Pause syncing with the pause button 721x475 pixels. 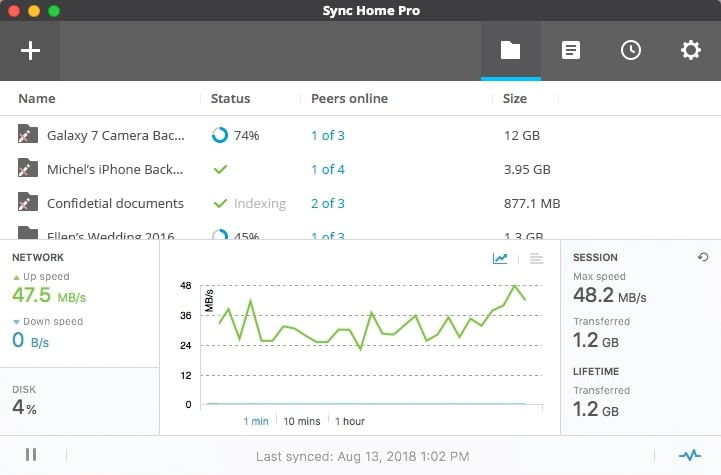pos(31,455)
